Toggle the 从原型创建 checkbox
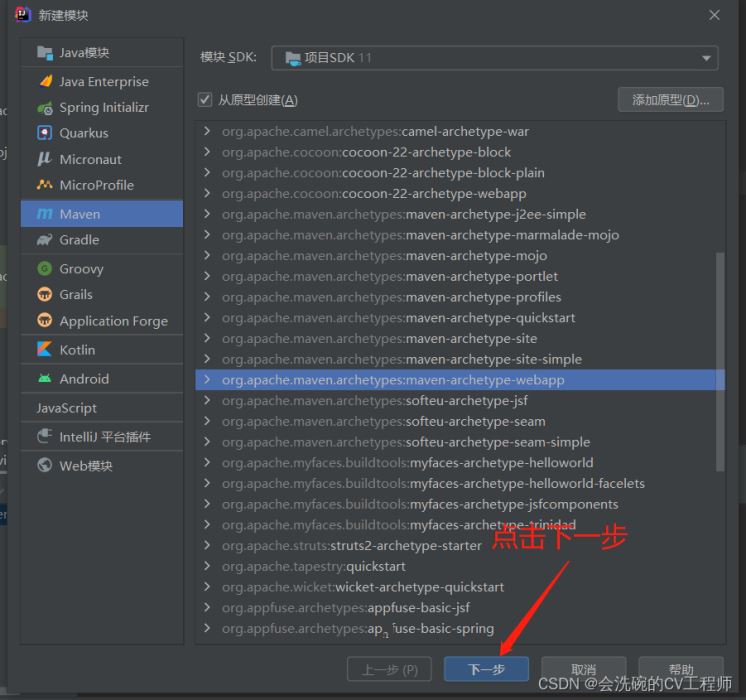Image resolution: width=746 pixels, height=700 pixels. click(x=206, y=100)
